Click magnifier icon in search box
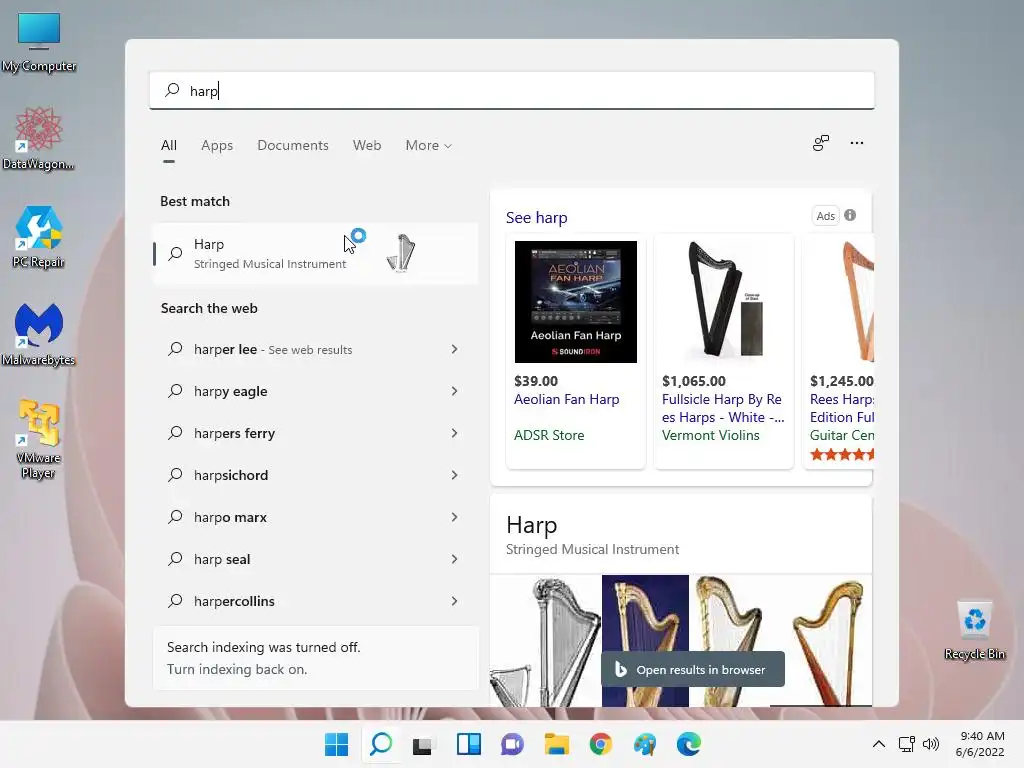 pyautogui.click(x=172, y=90)
